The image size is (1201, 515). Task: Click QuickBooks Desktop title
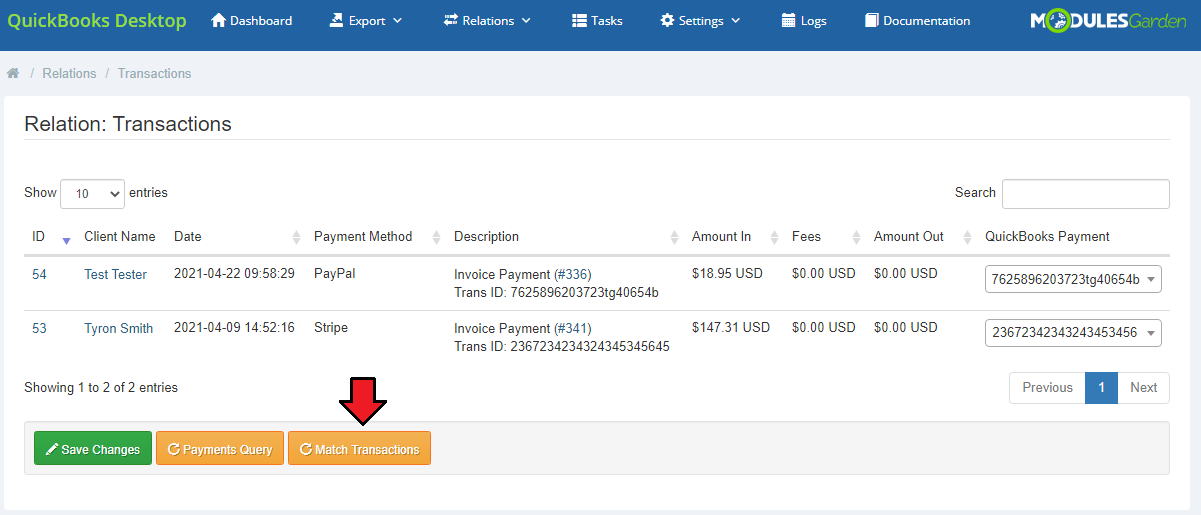pos(97,20)
